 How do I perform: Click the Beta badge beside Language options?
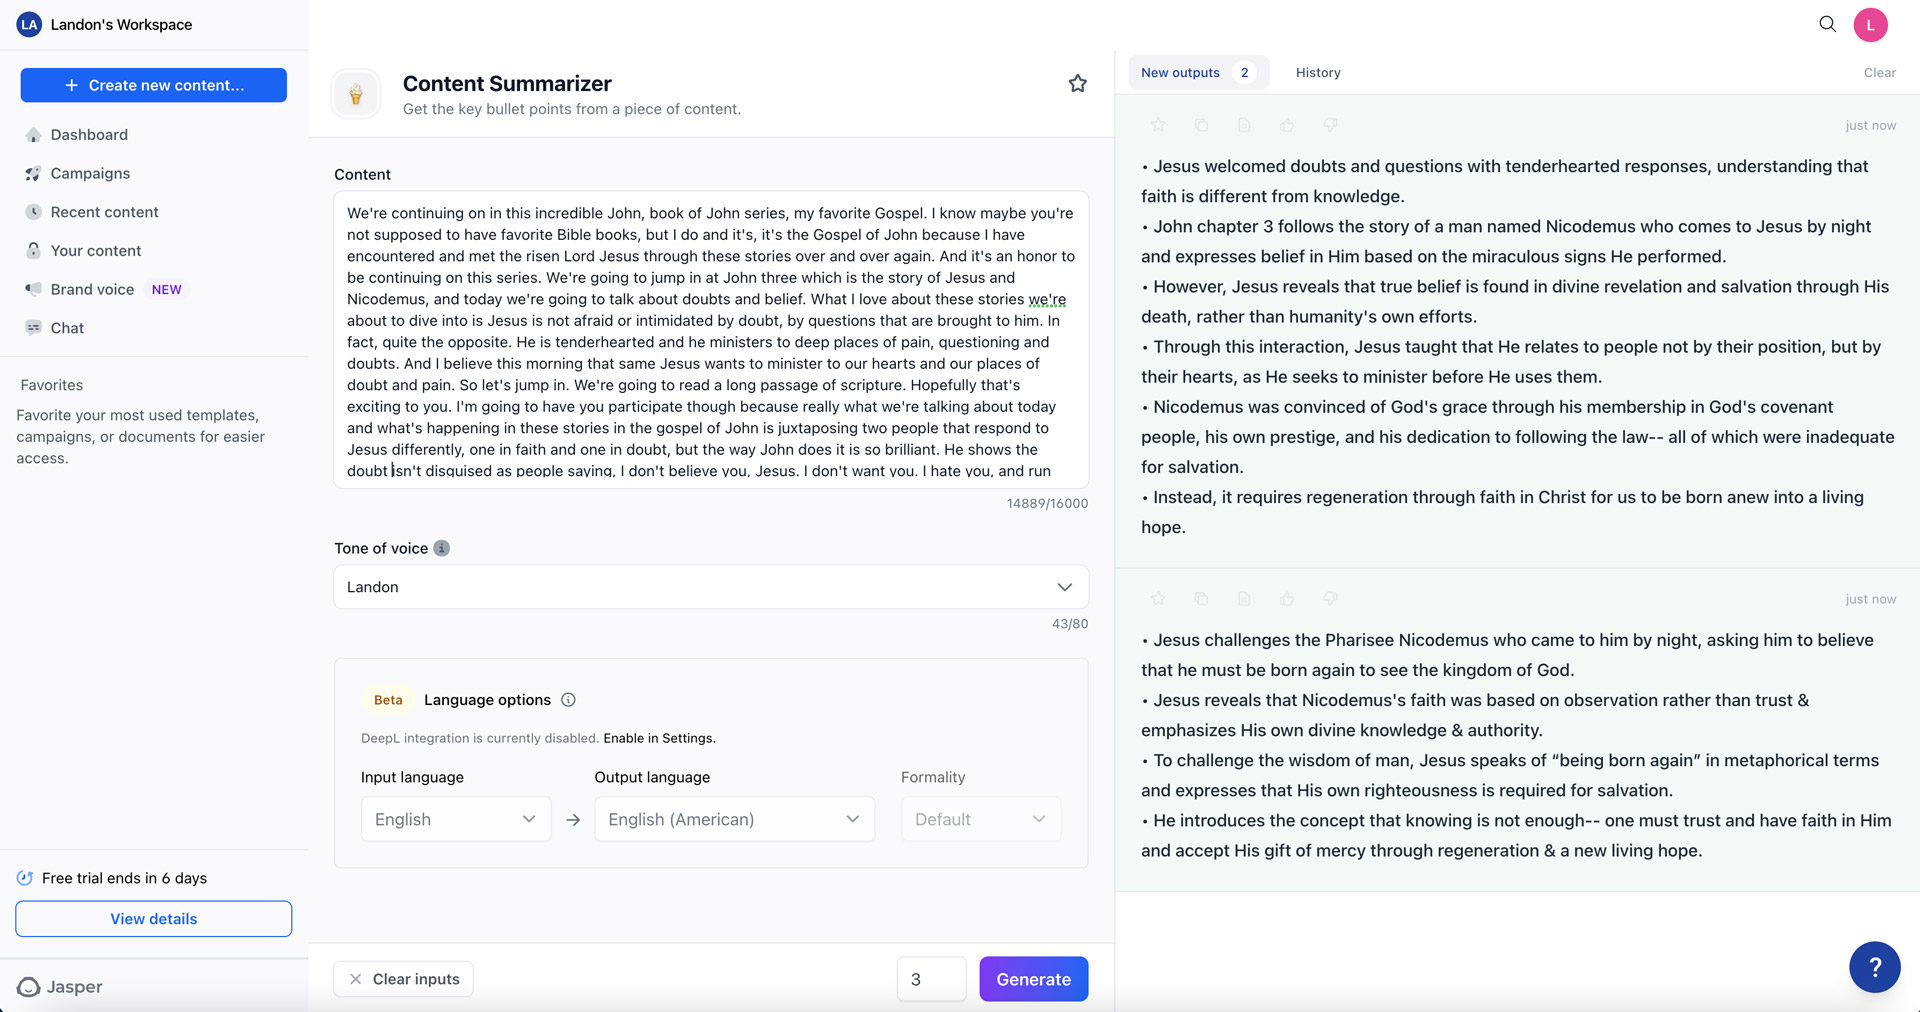point(388,700)
